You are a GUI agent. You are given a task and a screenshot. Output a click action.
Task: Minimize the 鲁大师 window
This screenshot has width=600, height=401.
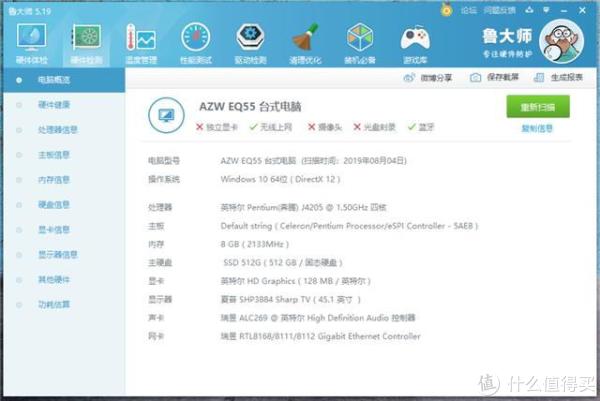pyautogui.click(x=564, y=11)
